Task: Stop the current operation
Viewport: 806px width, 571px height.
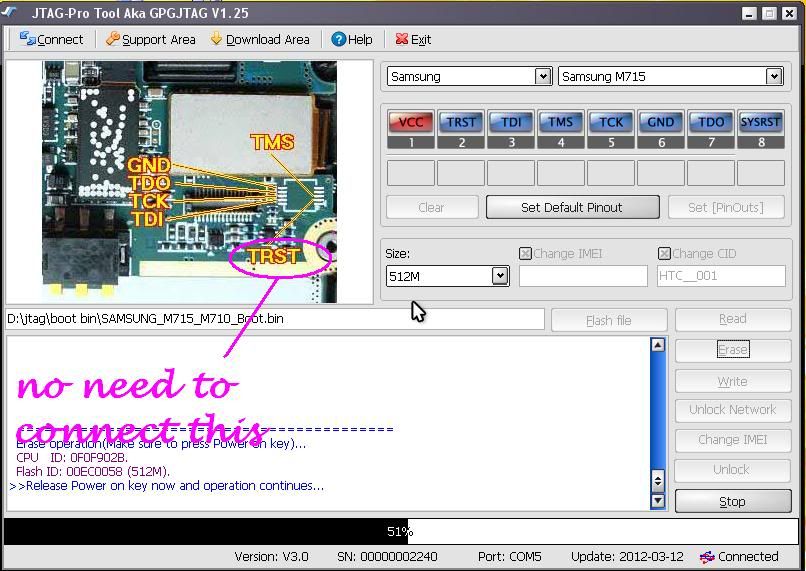Action: [732, 501]
